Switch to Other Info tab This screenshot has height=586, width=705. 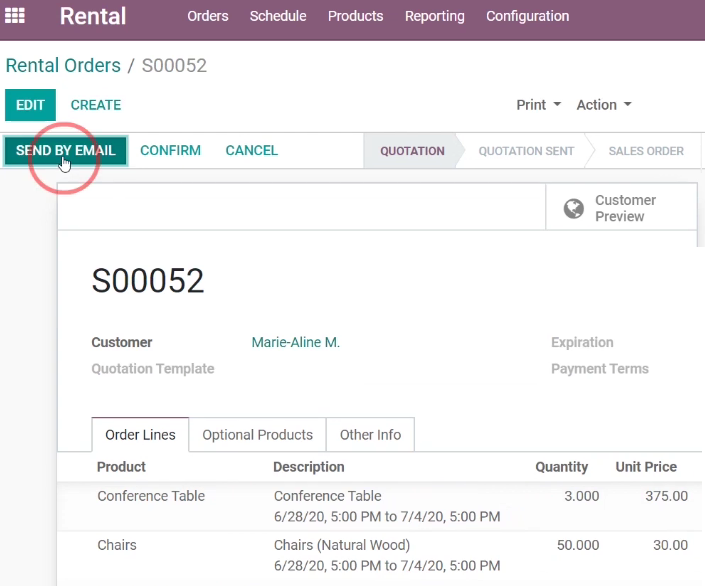(370, 435)
